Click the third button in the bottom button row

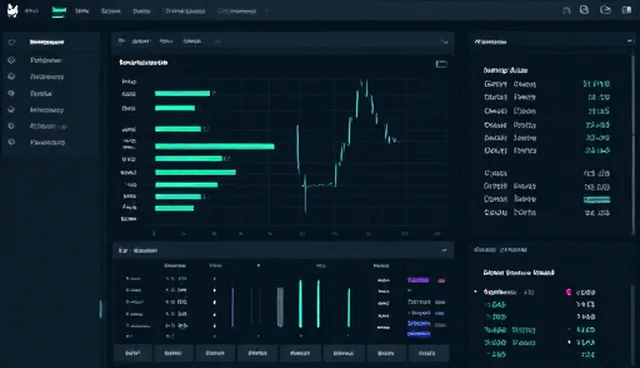click(216, 353)
